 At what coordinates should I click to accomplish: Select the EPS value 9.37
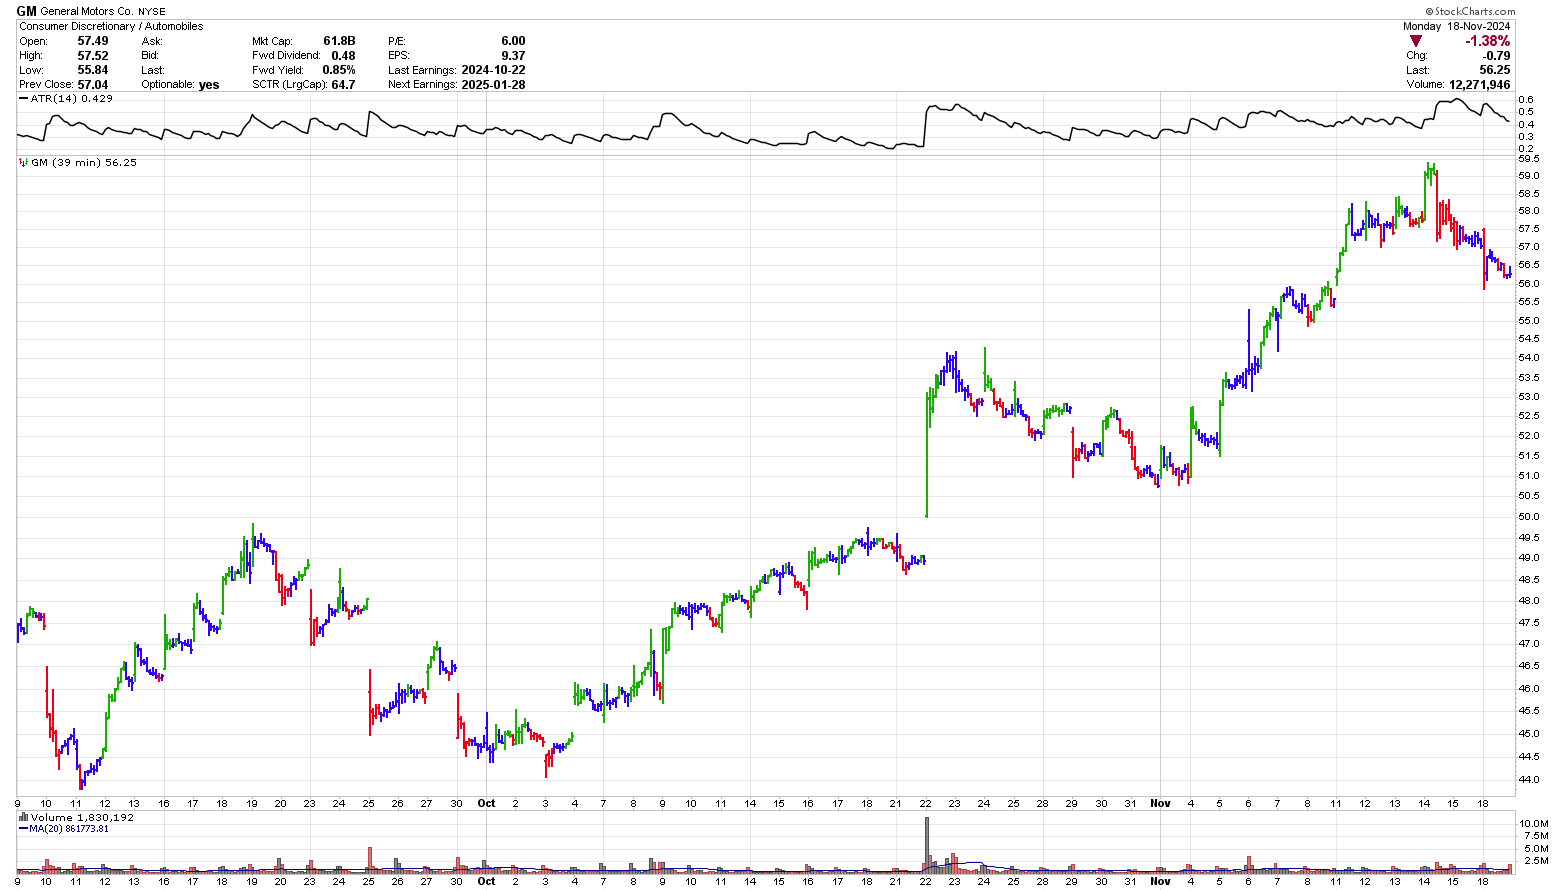tap(513, 56)
